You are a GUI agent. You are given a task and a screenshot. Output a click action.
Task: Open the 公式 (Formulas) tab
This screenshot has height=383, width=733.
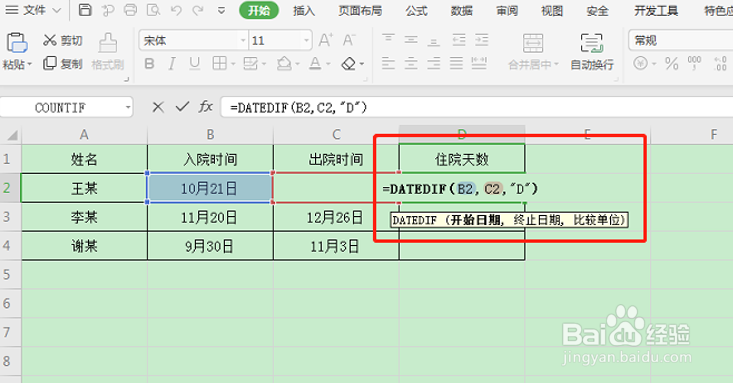417,10
